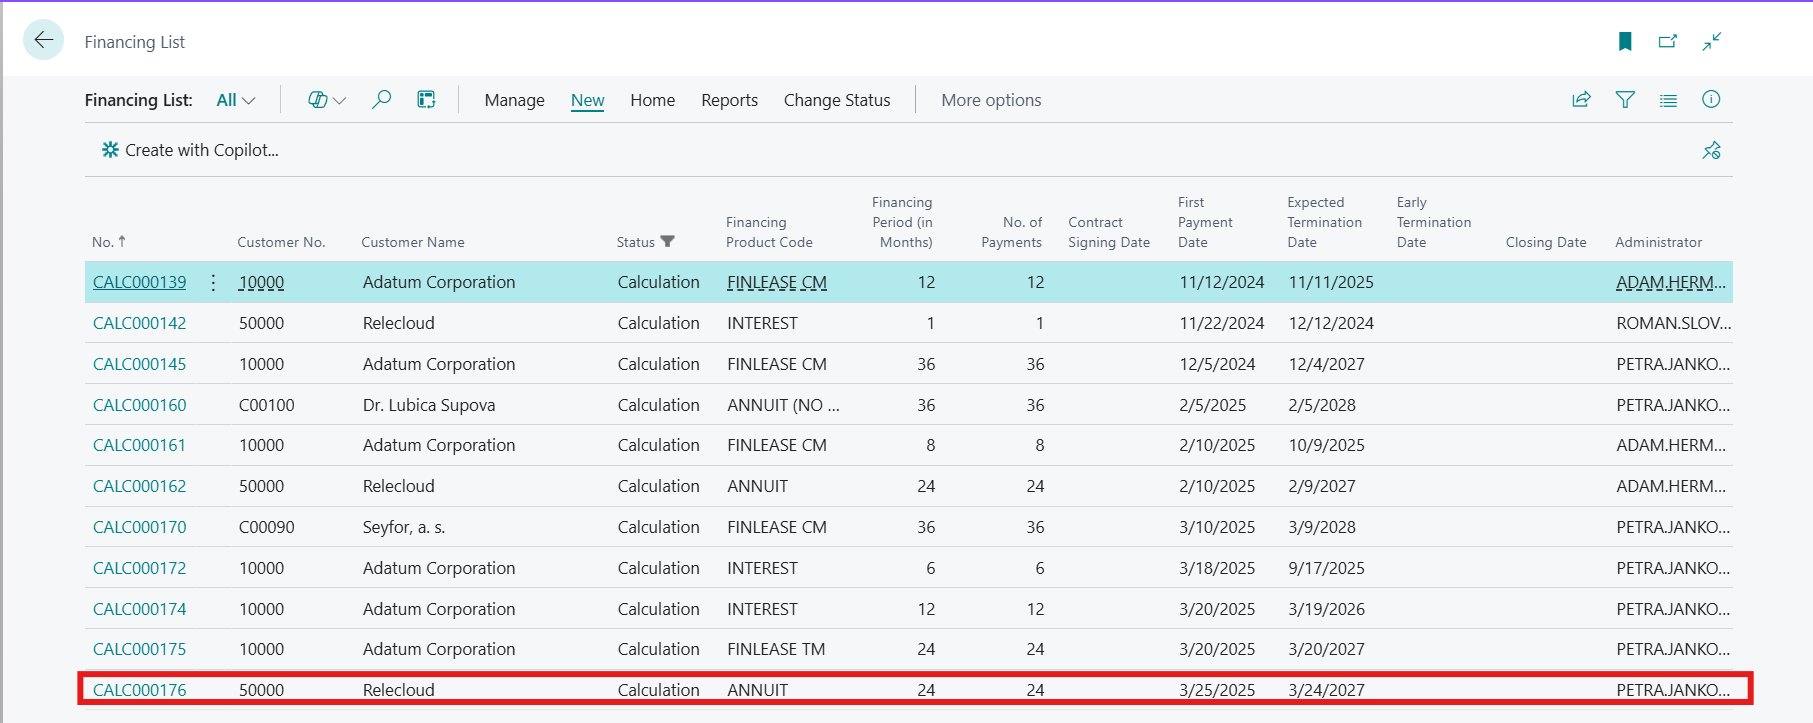Open the search magnifier icon
Viewport: 1813px width, 723px height.
tap(381, 100)
